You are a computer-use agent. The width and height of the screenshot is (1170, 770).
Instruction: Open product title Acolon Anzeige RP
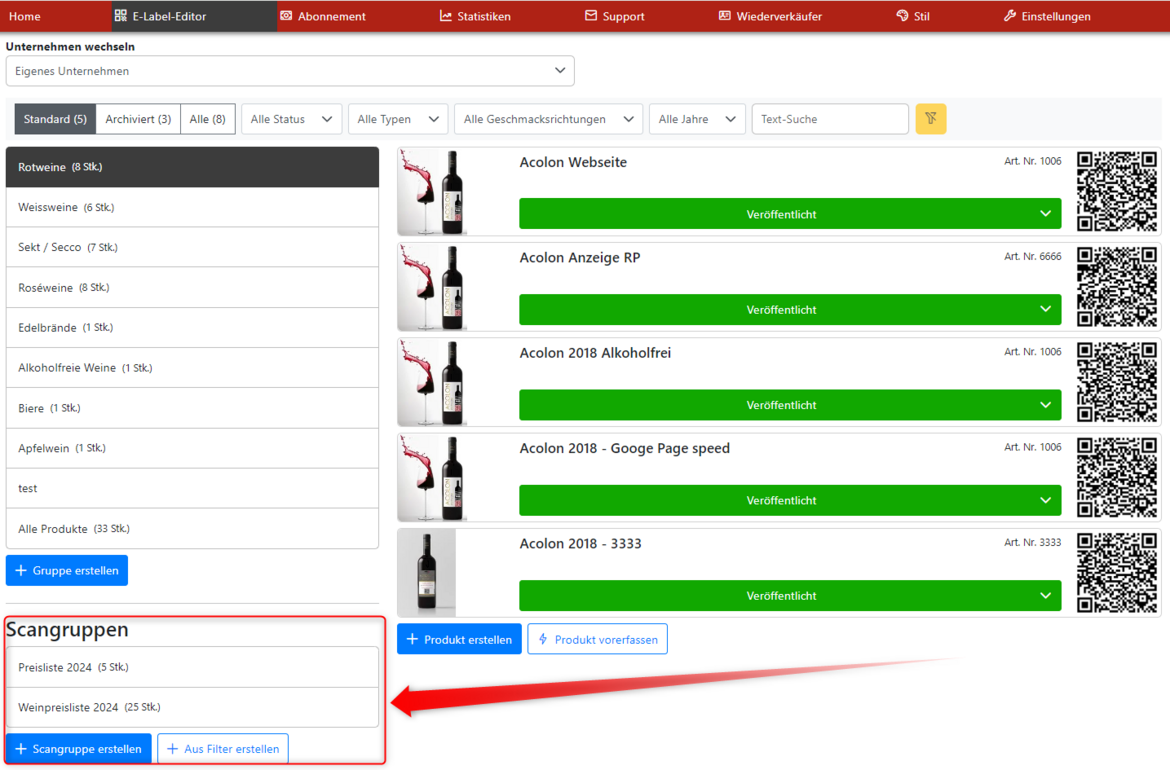click(x=580, y=257)
